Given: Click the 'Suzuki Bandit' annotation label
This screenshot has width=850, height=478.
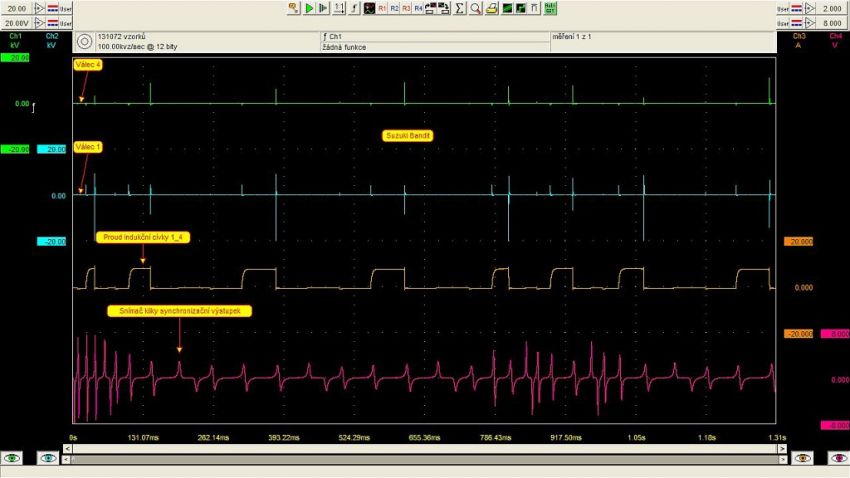Looking at the screenshot, I should (407, 135).
